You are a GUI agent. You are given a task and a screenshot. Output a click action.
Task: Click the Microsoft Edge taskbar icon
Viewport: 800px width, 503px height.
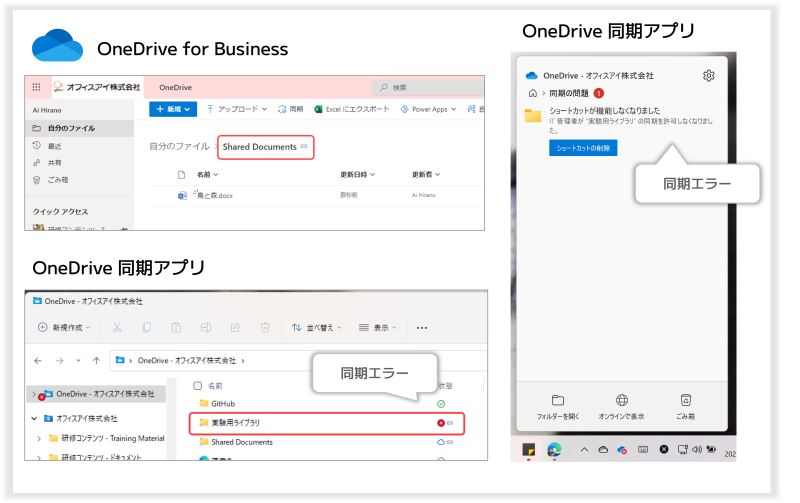[x=554, y=449]
